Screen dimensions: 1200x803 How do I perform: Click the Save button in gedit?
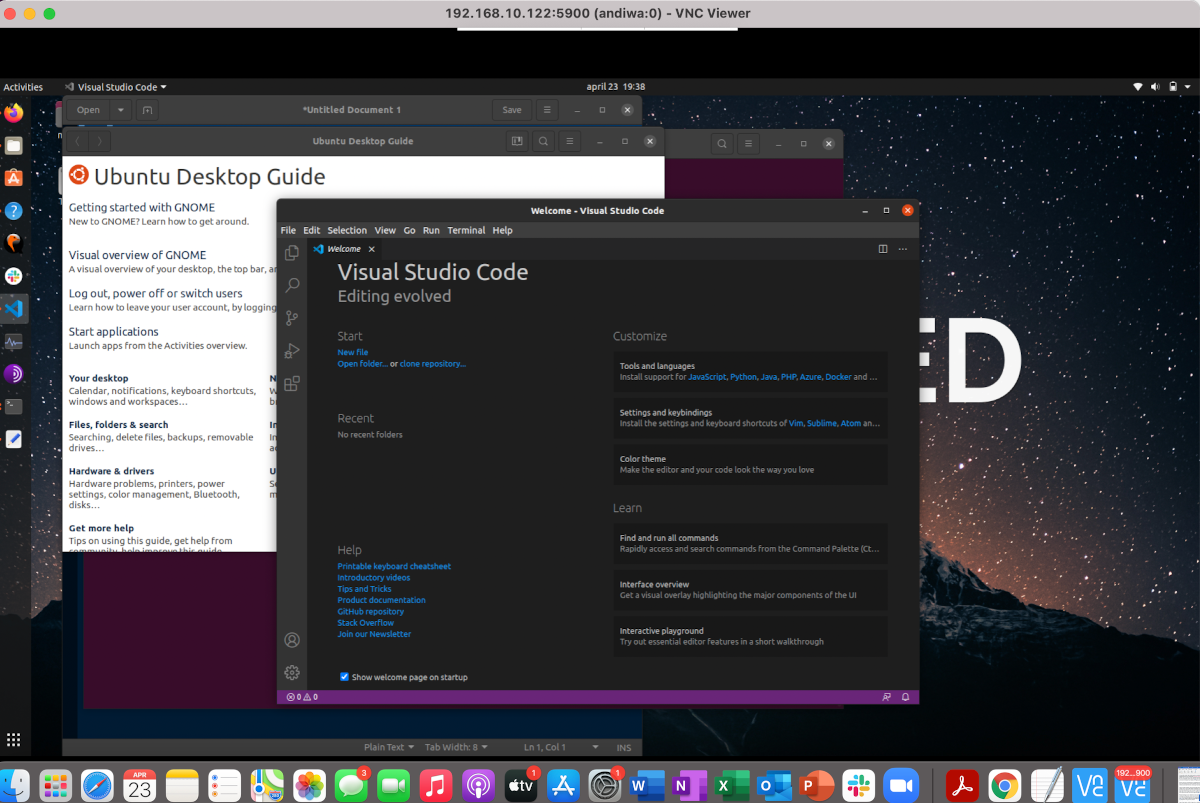511,110
